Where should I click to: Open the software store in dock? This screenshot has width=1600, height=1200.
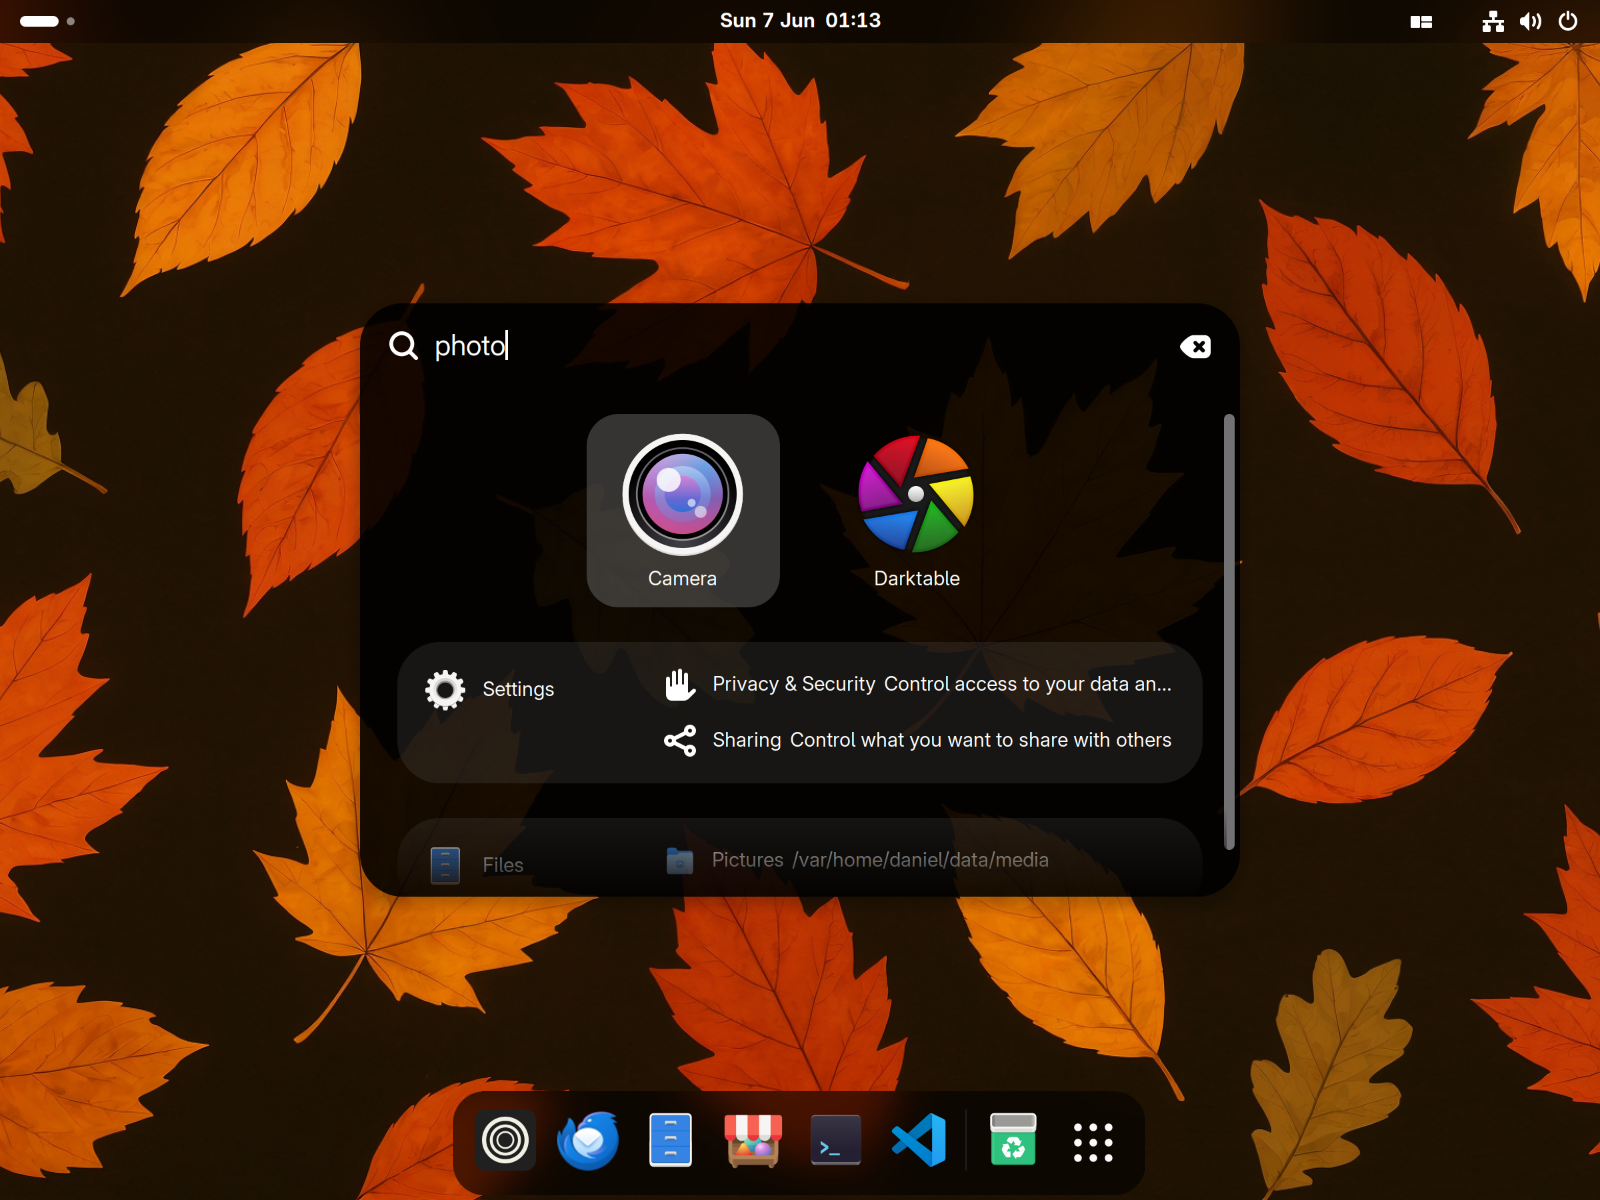753,1140
